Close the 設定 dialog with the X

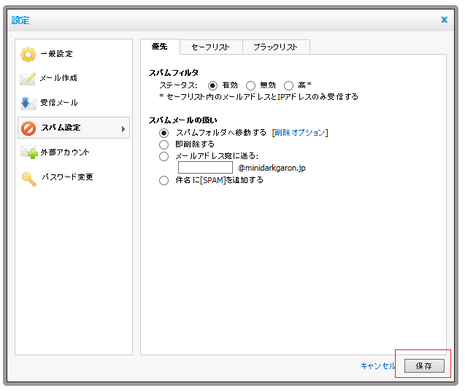point(444,20)
